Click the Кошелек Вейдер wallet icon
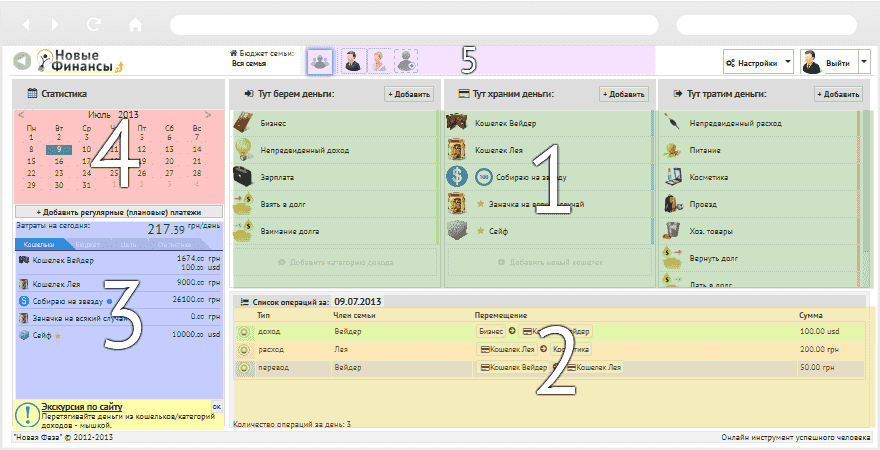Screen dimensions: 880x450 click(x=456, y=123)
